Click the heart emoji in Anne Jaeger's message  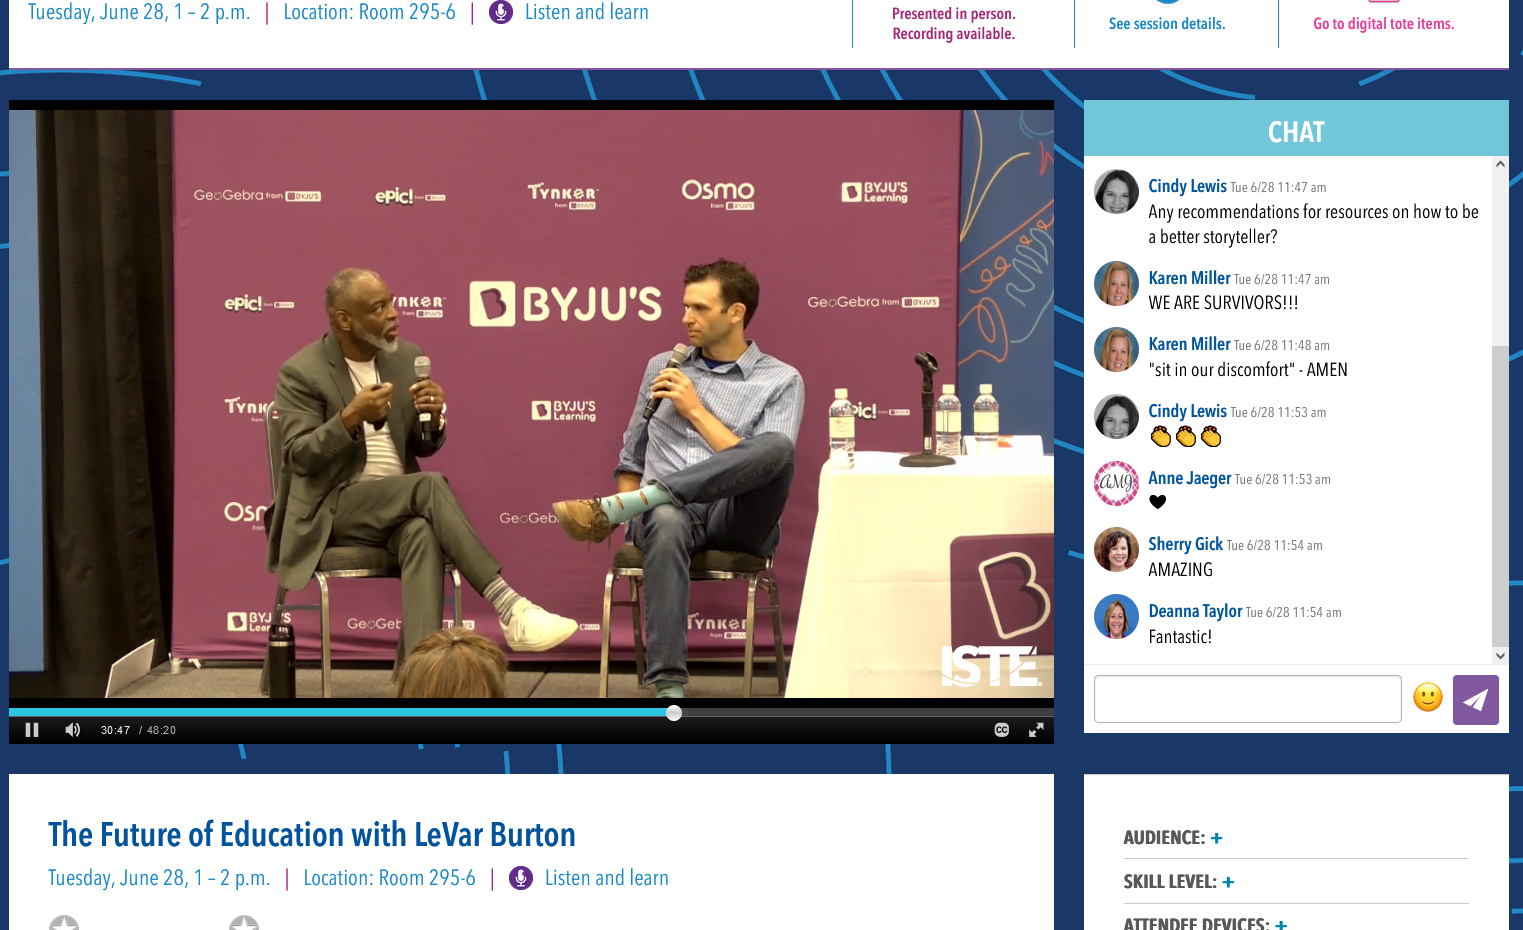[x=1157, y=502]
